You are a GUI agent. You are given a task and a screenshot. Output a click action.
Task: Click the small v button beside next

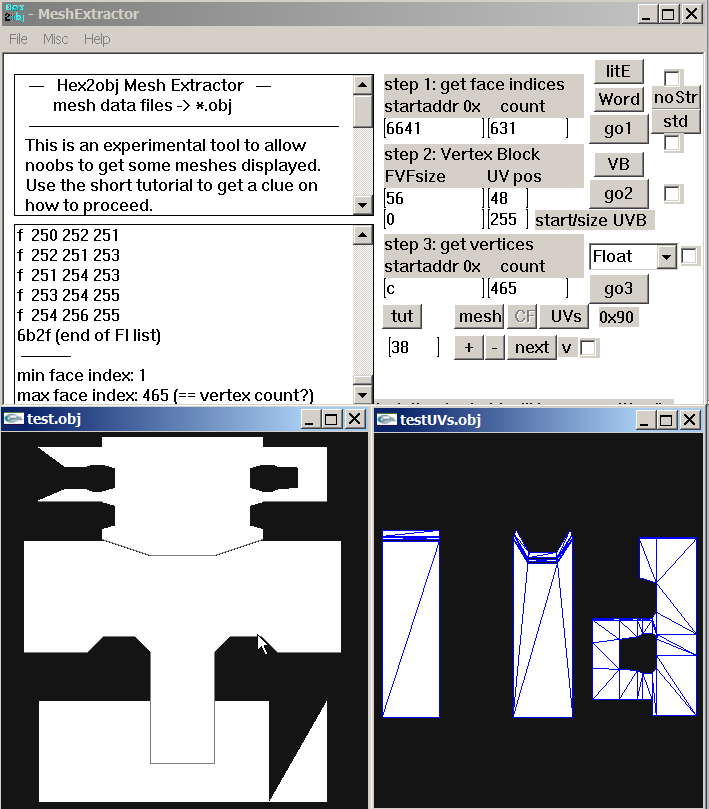567,347
